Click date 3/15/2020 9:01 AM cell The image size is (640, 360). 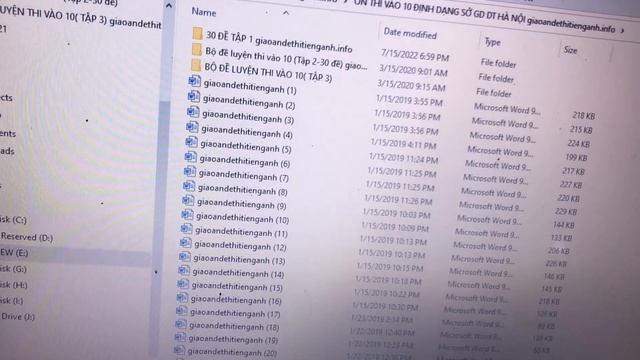[x=413, y=70]
